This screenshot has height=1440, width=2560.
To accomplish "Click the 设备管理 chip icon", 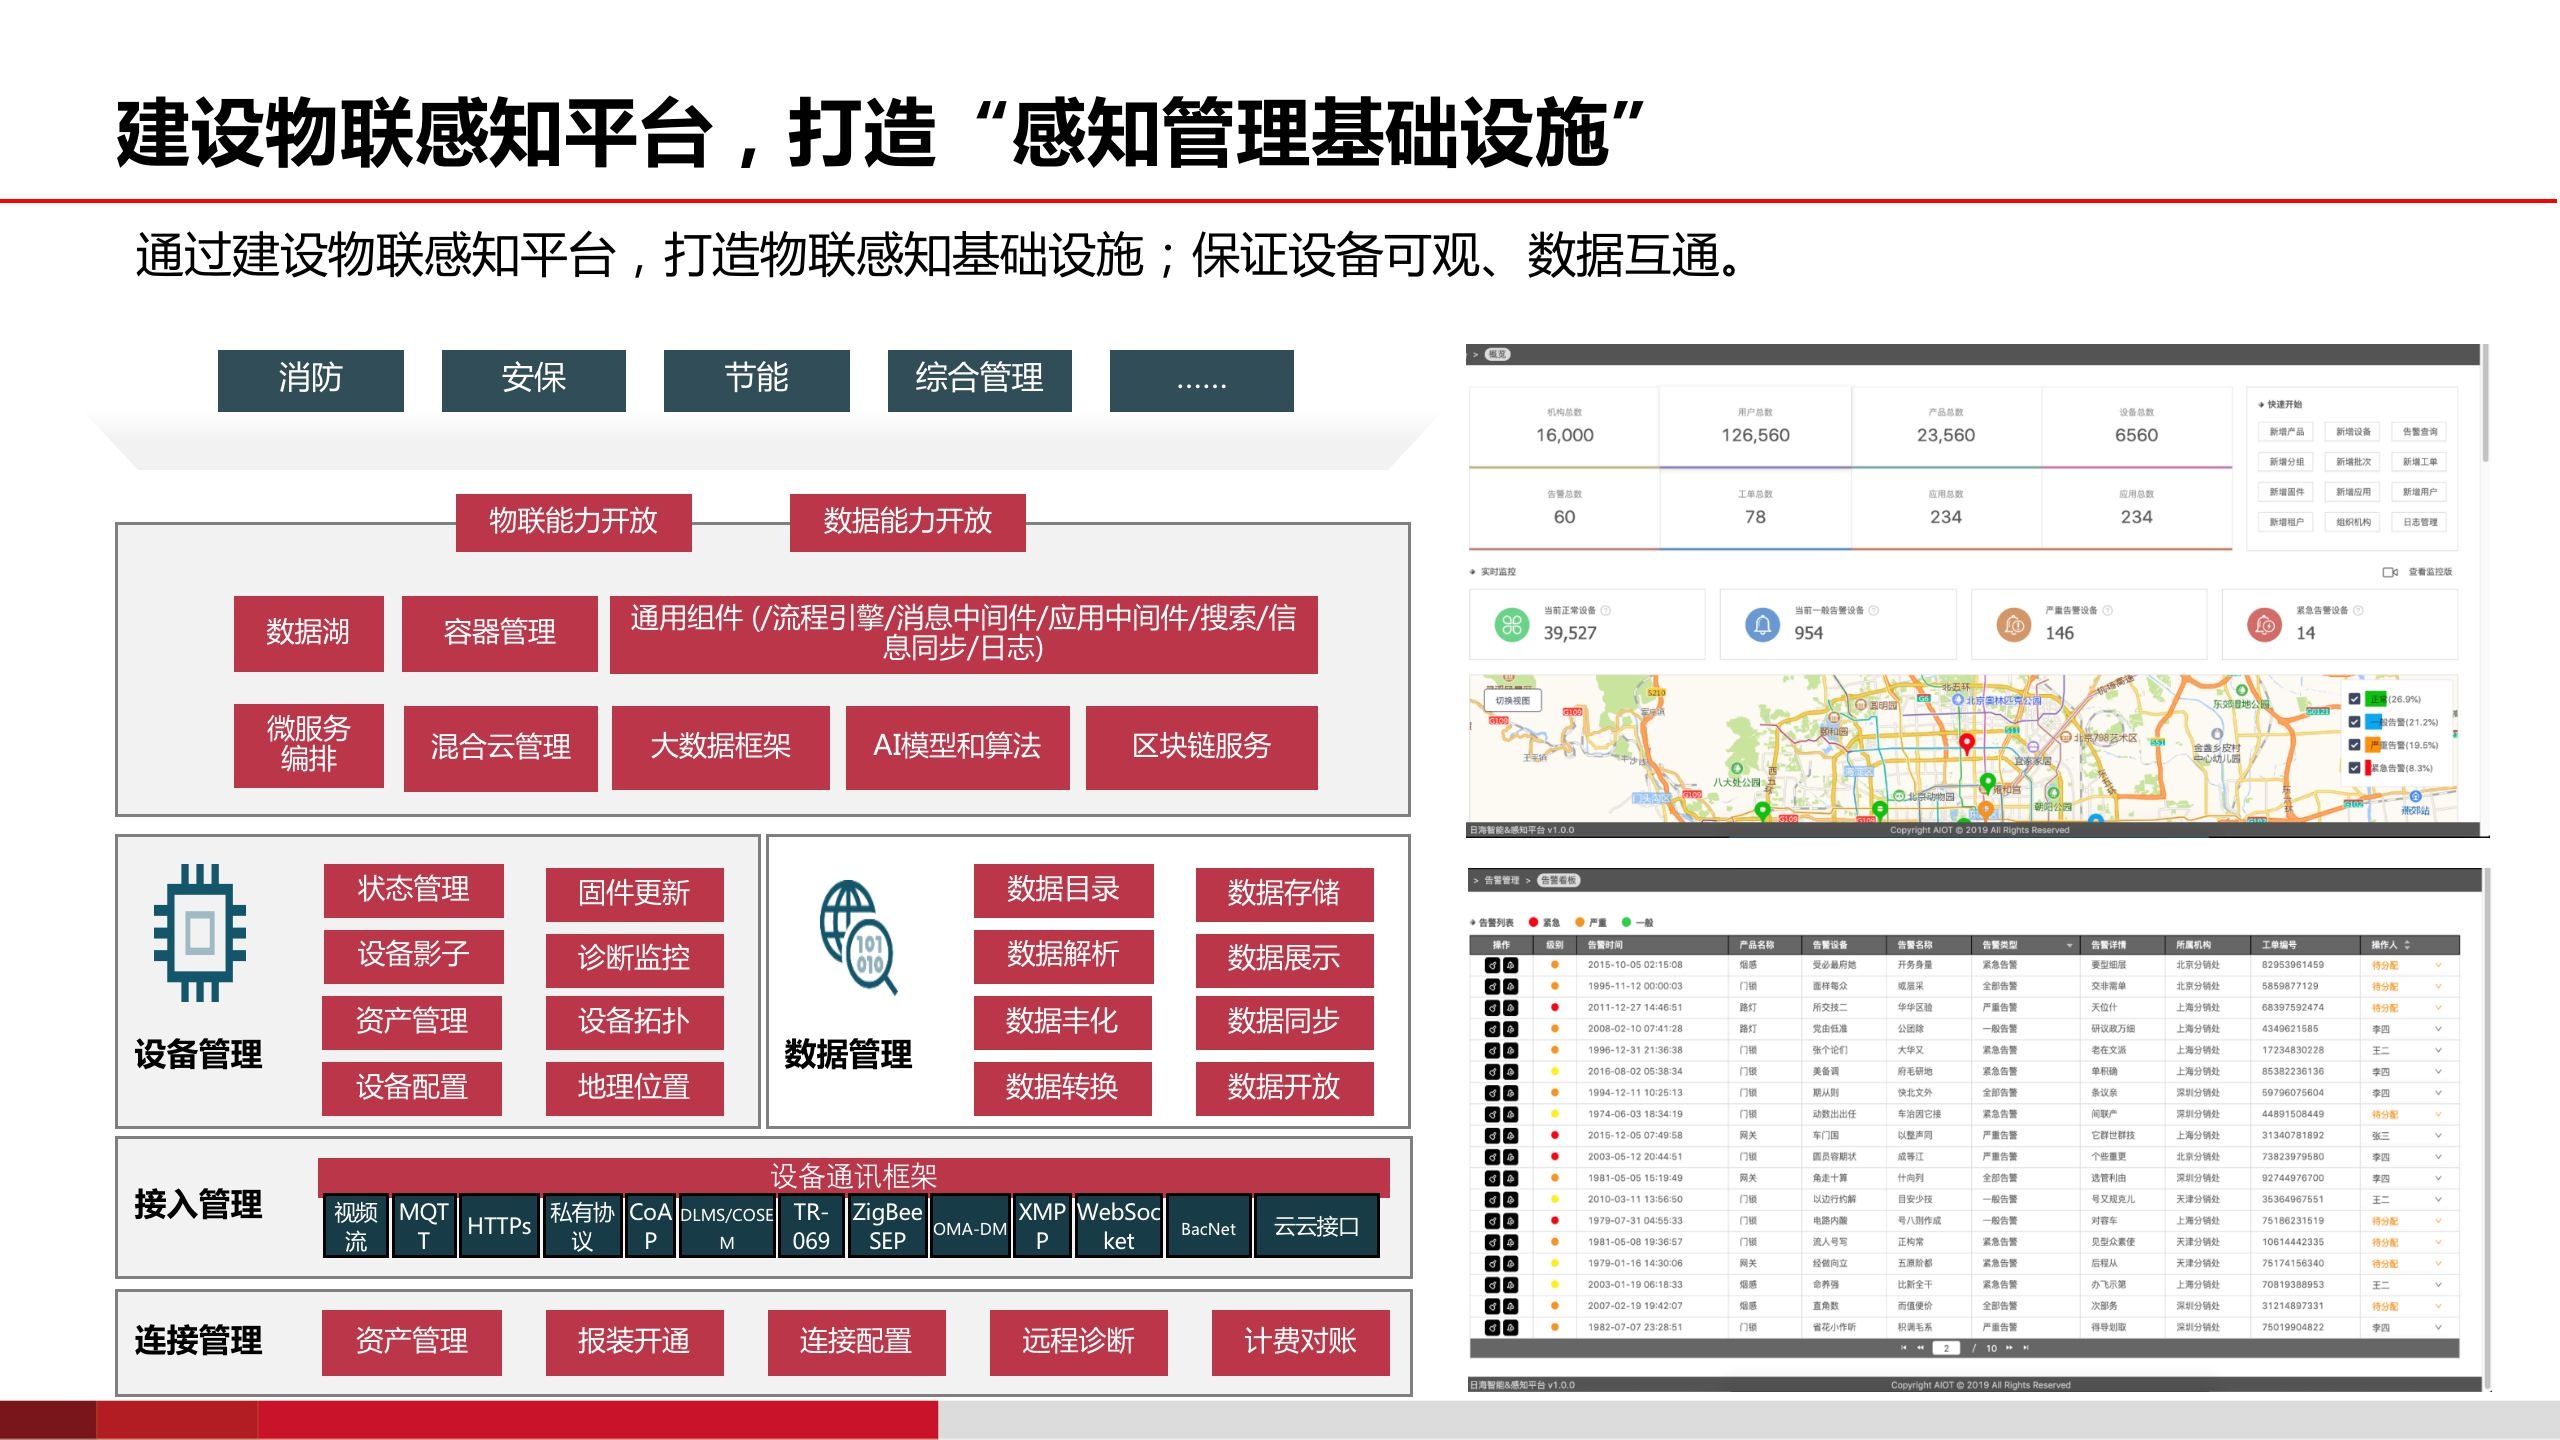I will pos(199,932).
